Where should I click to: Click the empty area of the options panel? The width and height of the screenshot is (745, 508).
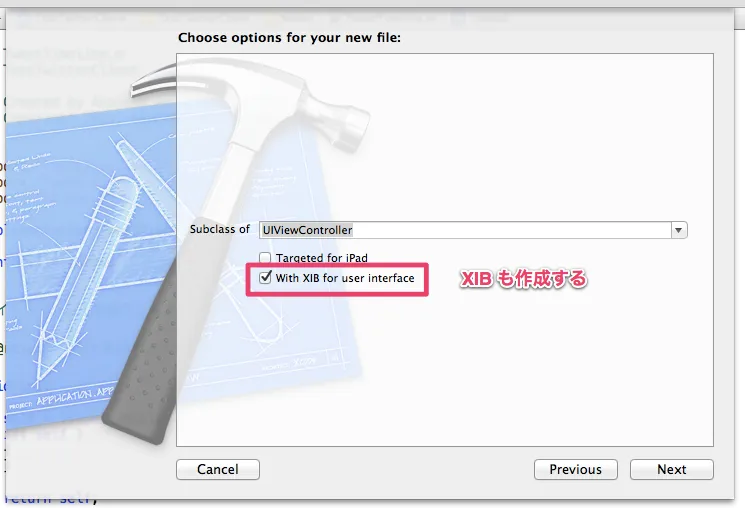coord(546,371)
